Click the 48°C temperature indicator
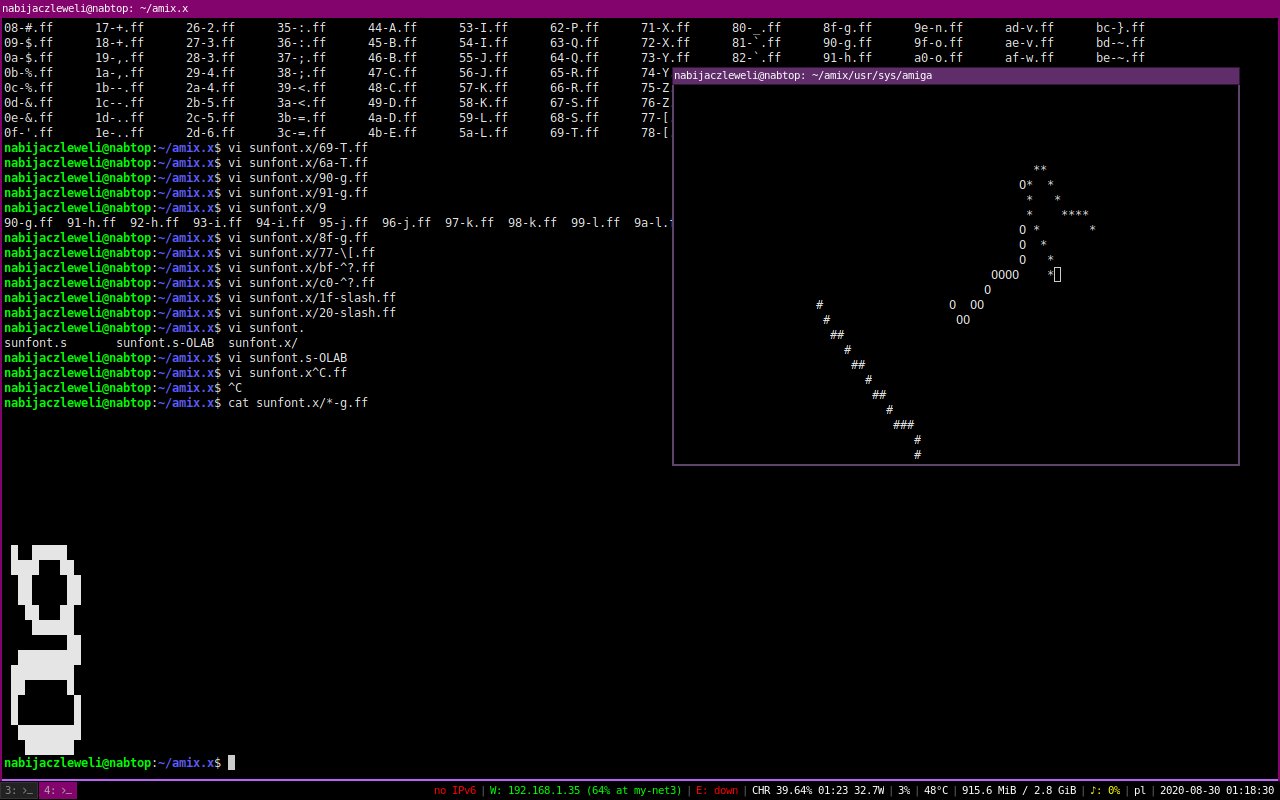This screenshot has width=1280, height=800. [936, 791]
